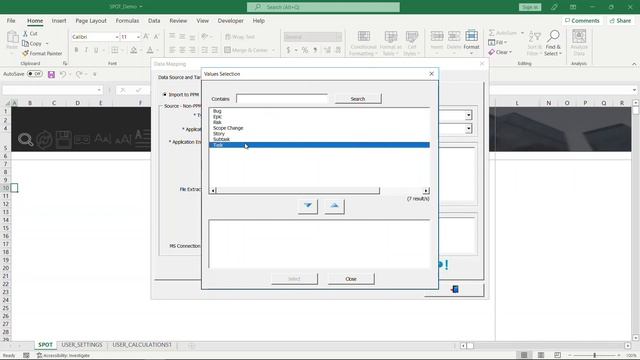
Task: Collapse the ribbon chevron
Action: click(634, 64)
